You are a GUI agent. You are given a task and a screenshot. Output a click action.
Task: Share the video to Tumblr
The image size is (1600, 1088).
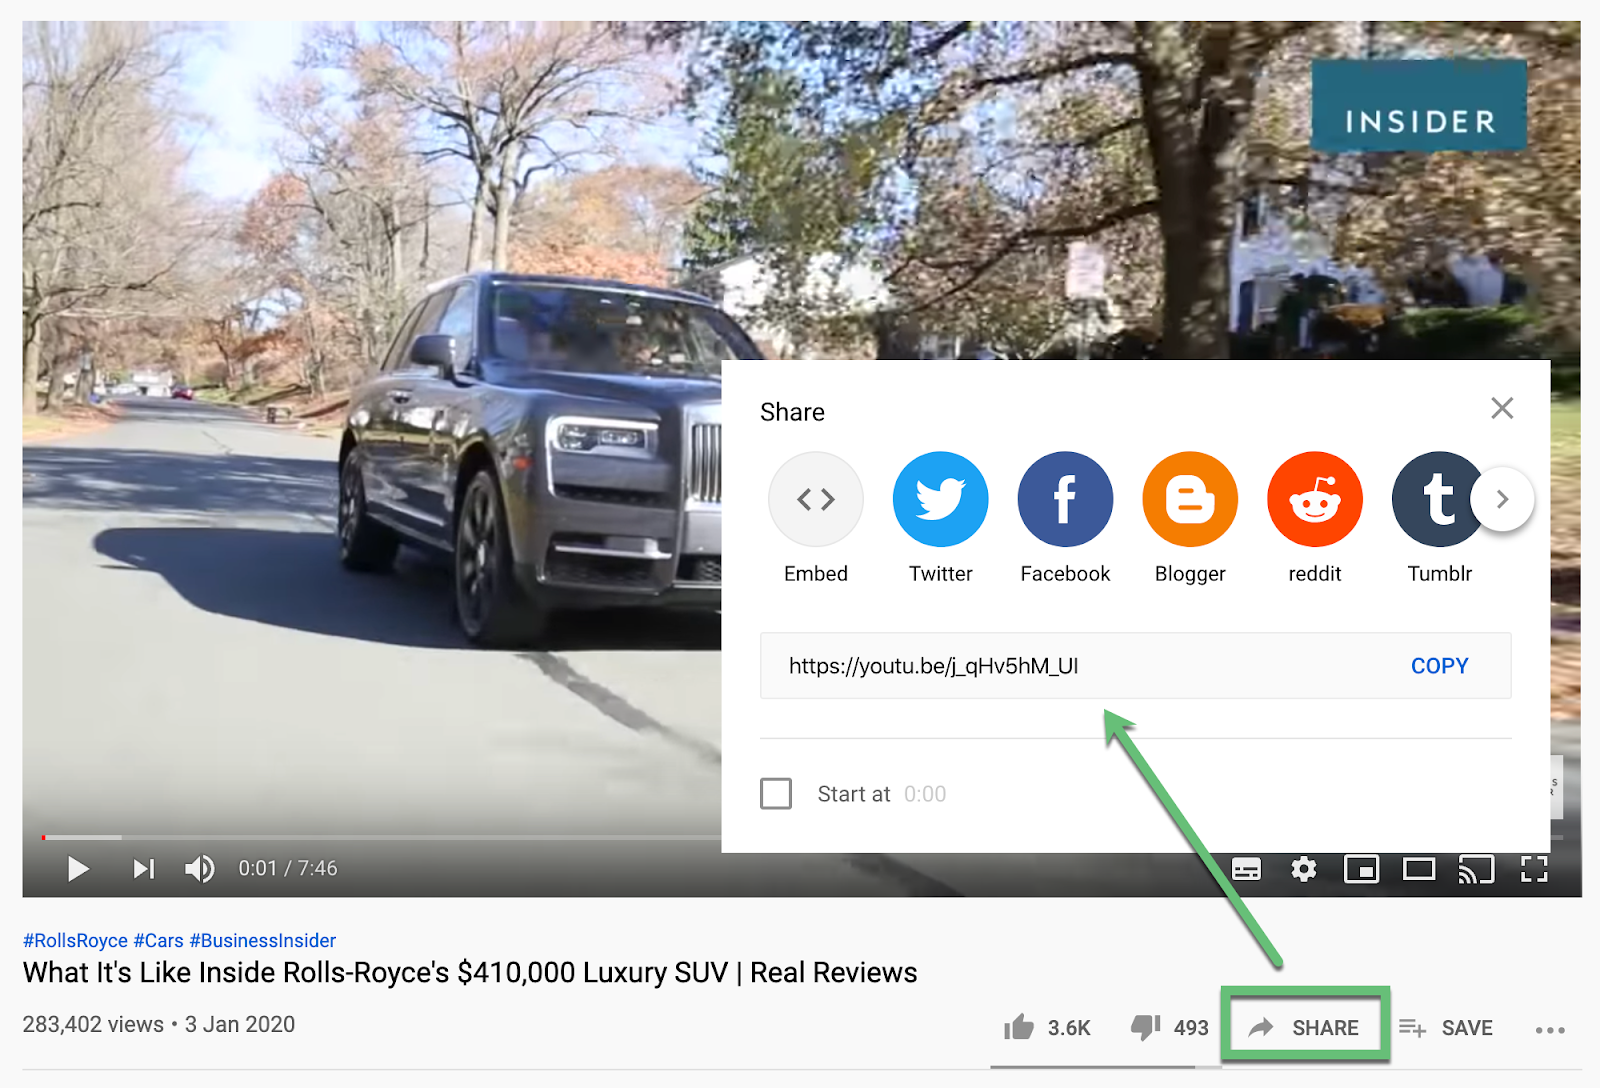pos(1439,499)
